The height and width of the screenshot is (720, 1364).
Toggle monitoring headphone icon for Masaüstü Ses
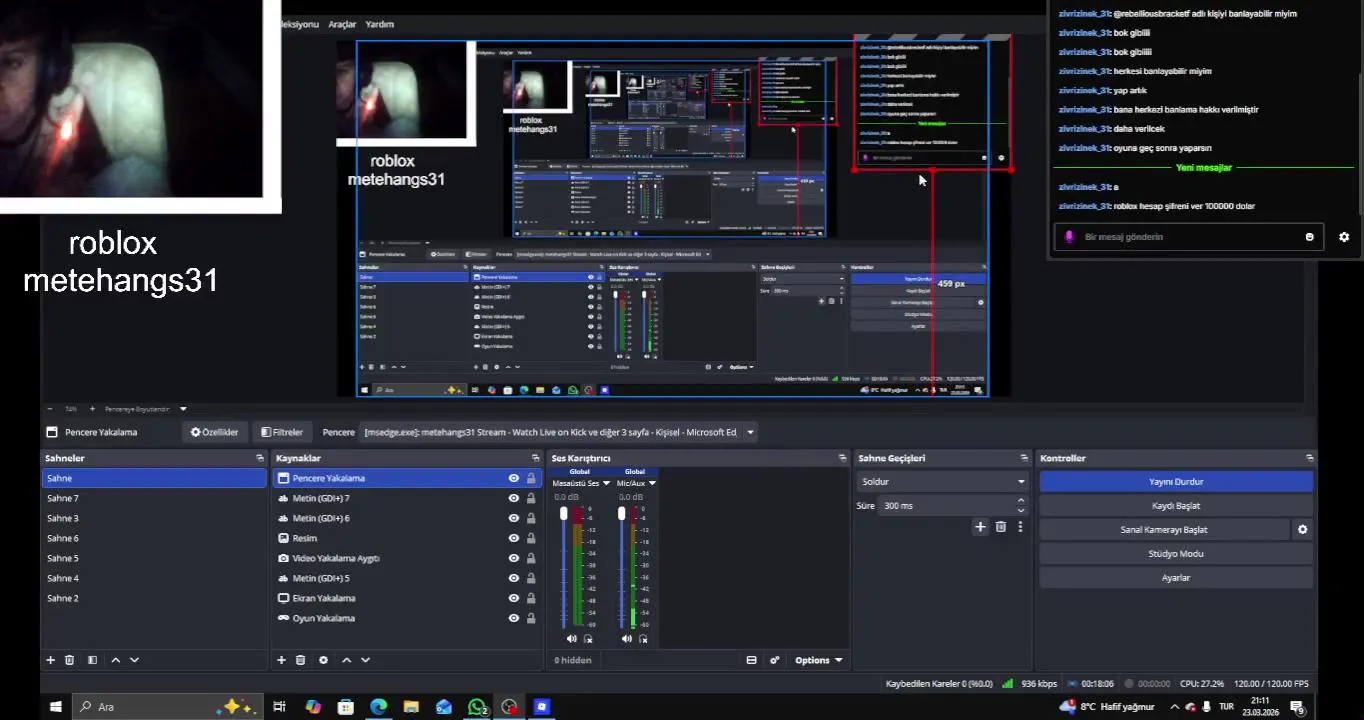(588, 638)
